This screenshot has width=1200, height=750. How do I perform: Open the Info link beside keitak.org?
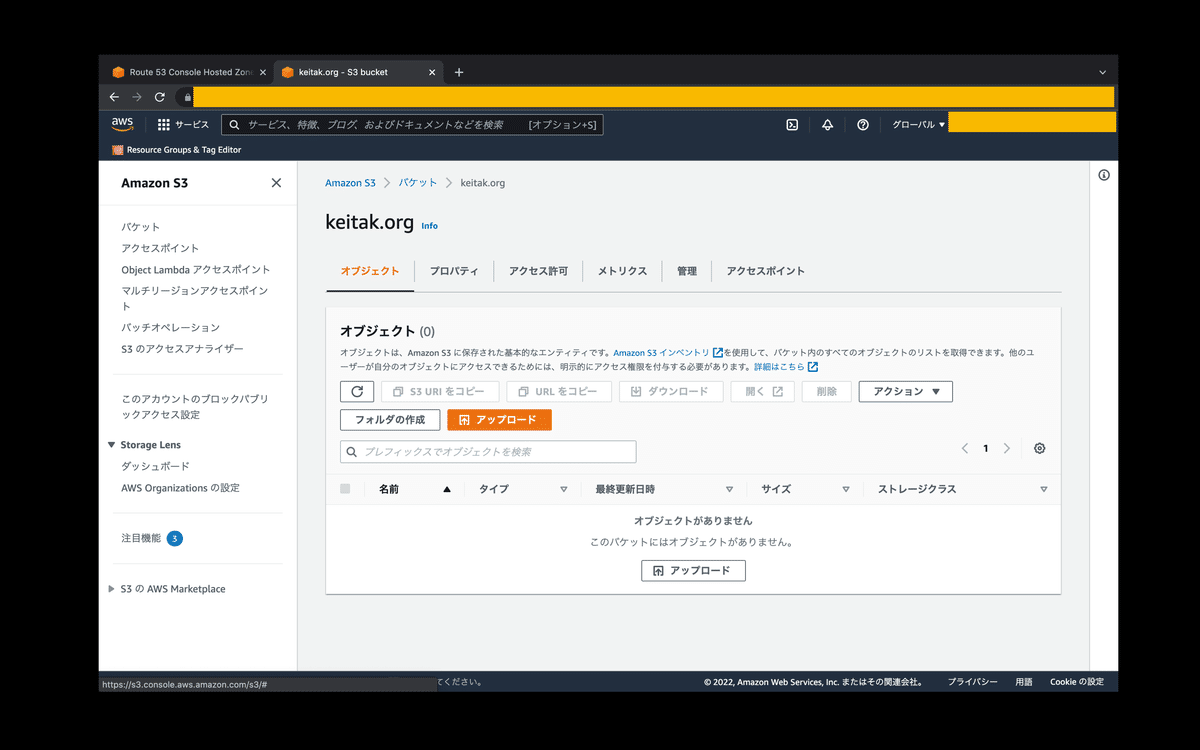(429, 226)
